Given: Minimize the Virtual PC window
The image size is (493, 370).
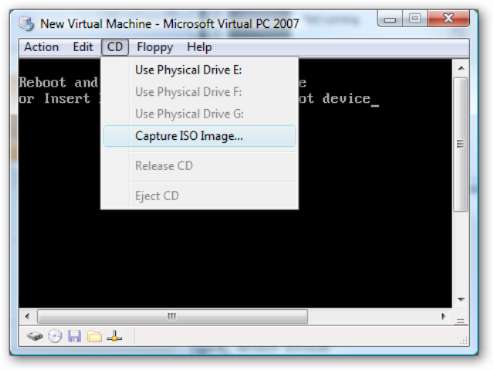Looking at the screenshot, I should point(390,19).
